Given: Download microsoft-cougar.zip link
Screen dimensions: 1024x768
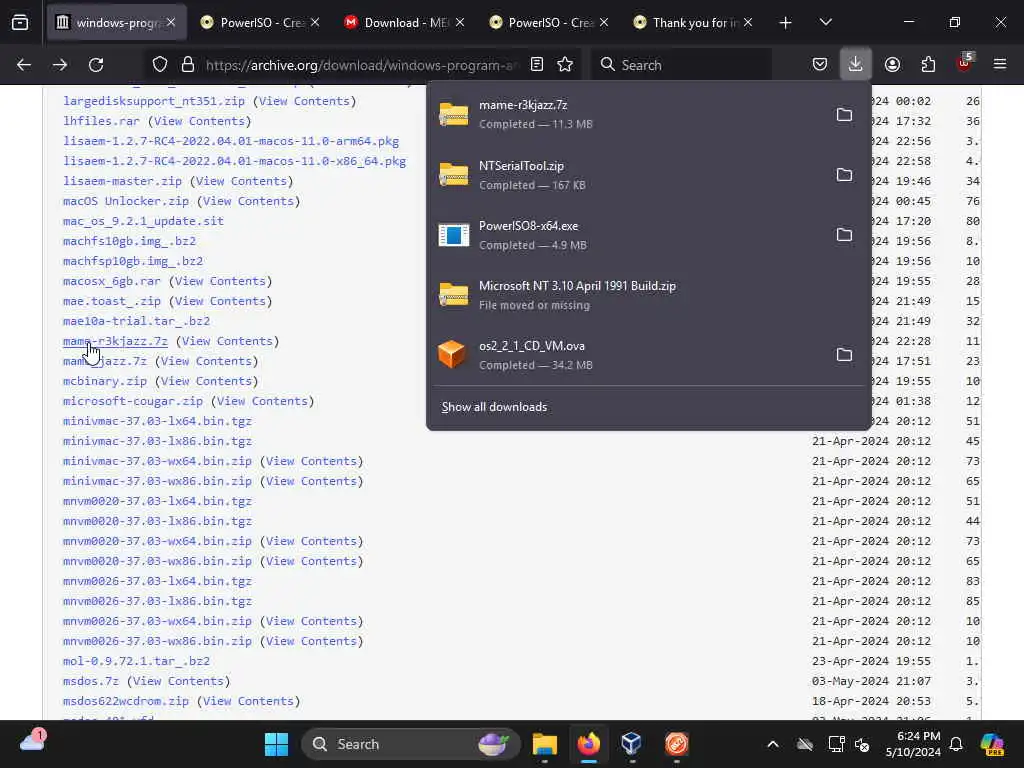Looking at the screenshot, I should (133, 402).
